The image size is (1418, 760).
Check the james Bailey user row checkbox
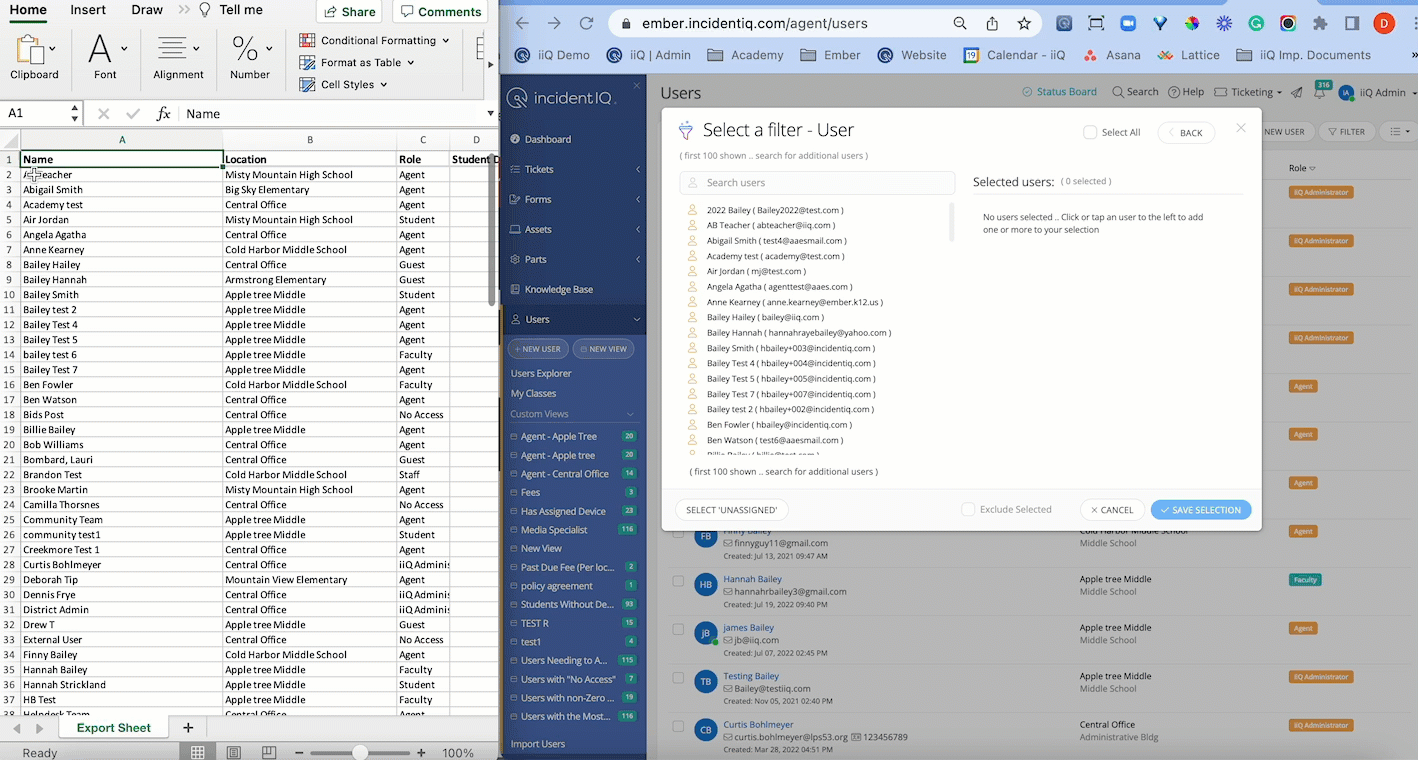[x=678, y=630]
